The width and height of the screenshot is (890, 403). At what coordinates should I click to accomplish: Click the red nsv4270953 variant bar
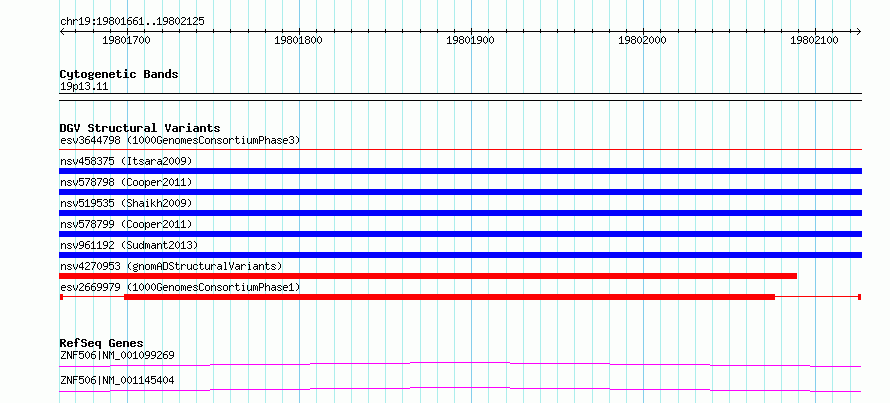[x=428, y=276]
